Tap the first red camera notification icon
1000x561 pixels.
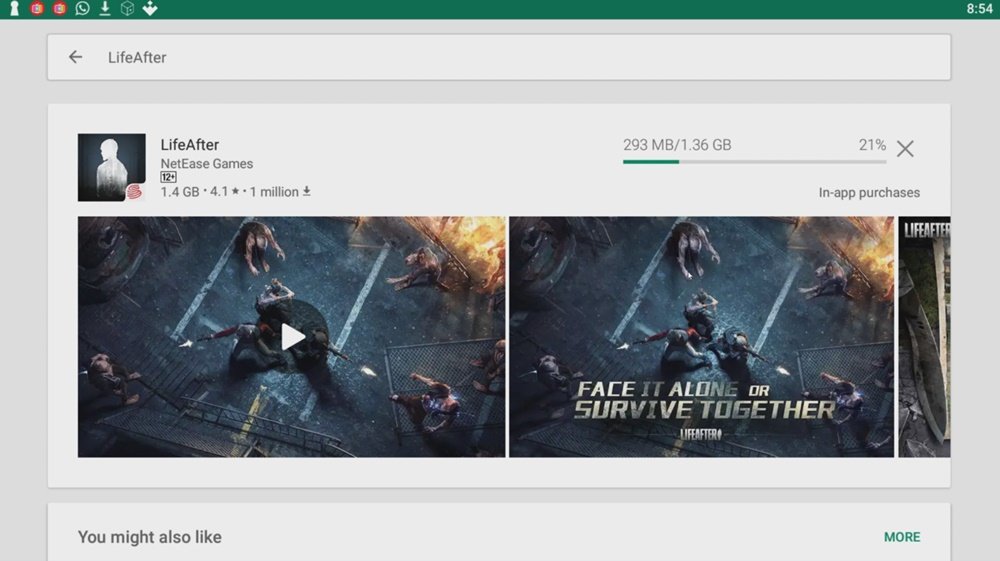point(37,8)
